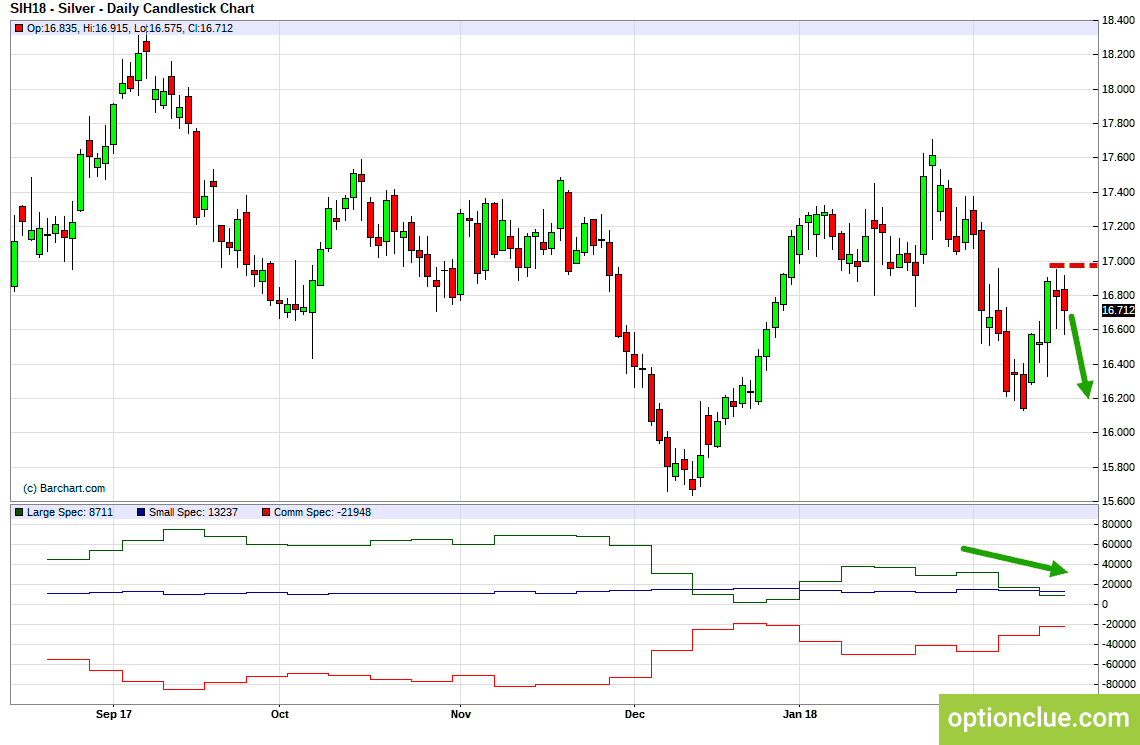The height and width of the screenshot is (745, 1140).
Task: Click the 15.600 price axis label
Action: (1119, 502)
